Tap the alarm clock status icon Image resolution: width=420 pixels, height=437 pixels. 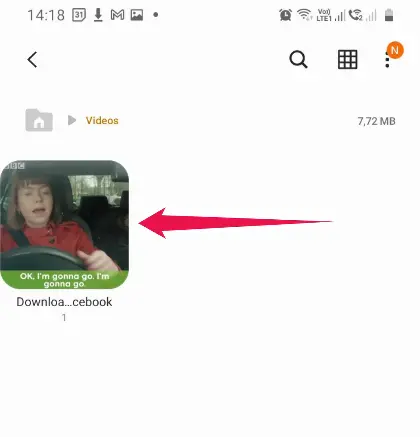(x=286, y=15)
